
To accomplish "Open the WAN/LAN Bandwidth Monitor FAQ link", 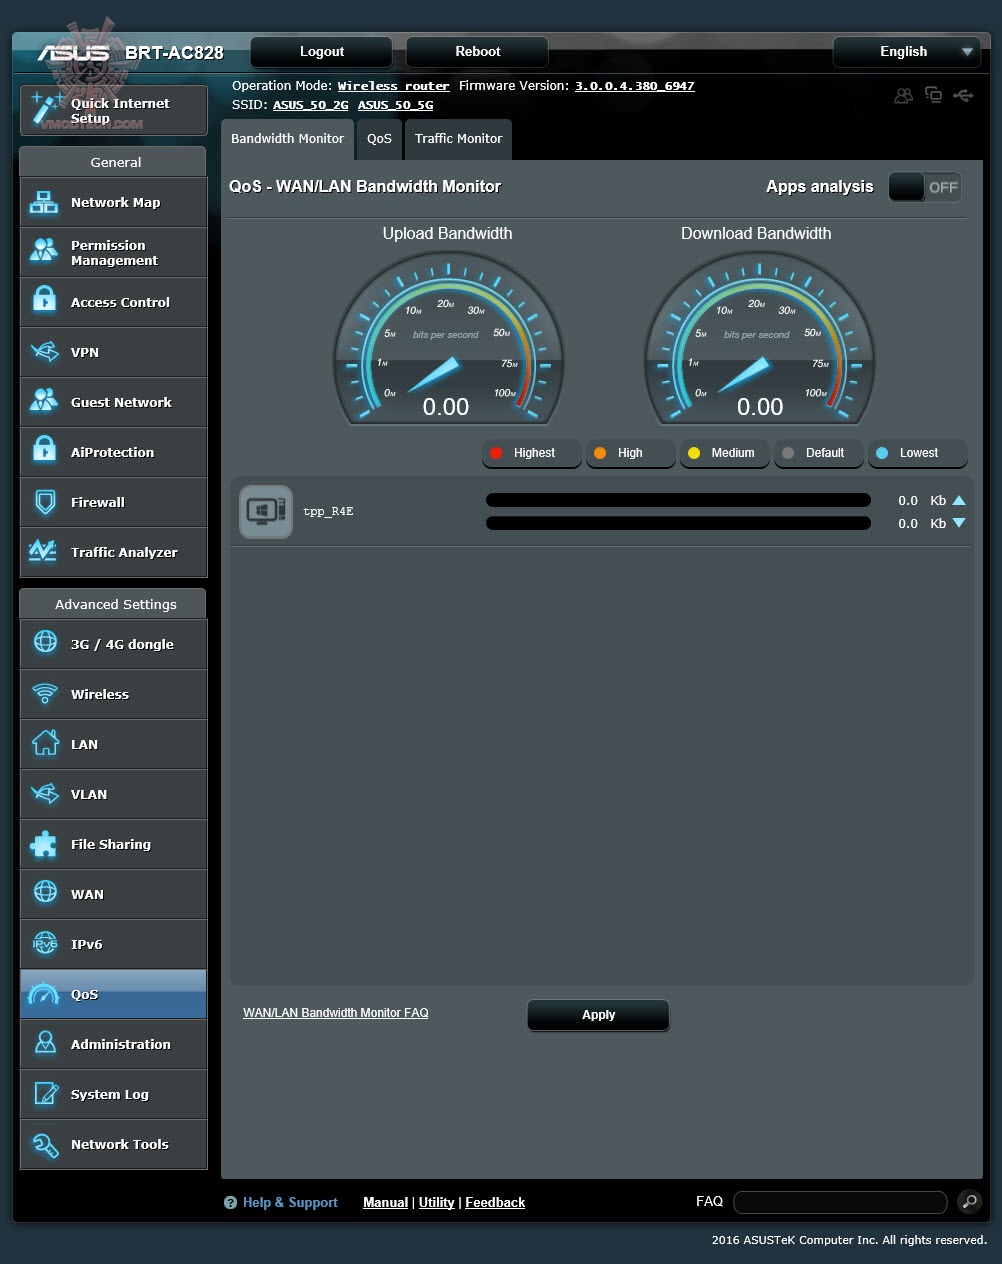I will click(x=335, y=1013).
